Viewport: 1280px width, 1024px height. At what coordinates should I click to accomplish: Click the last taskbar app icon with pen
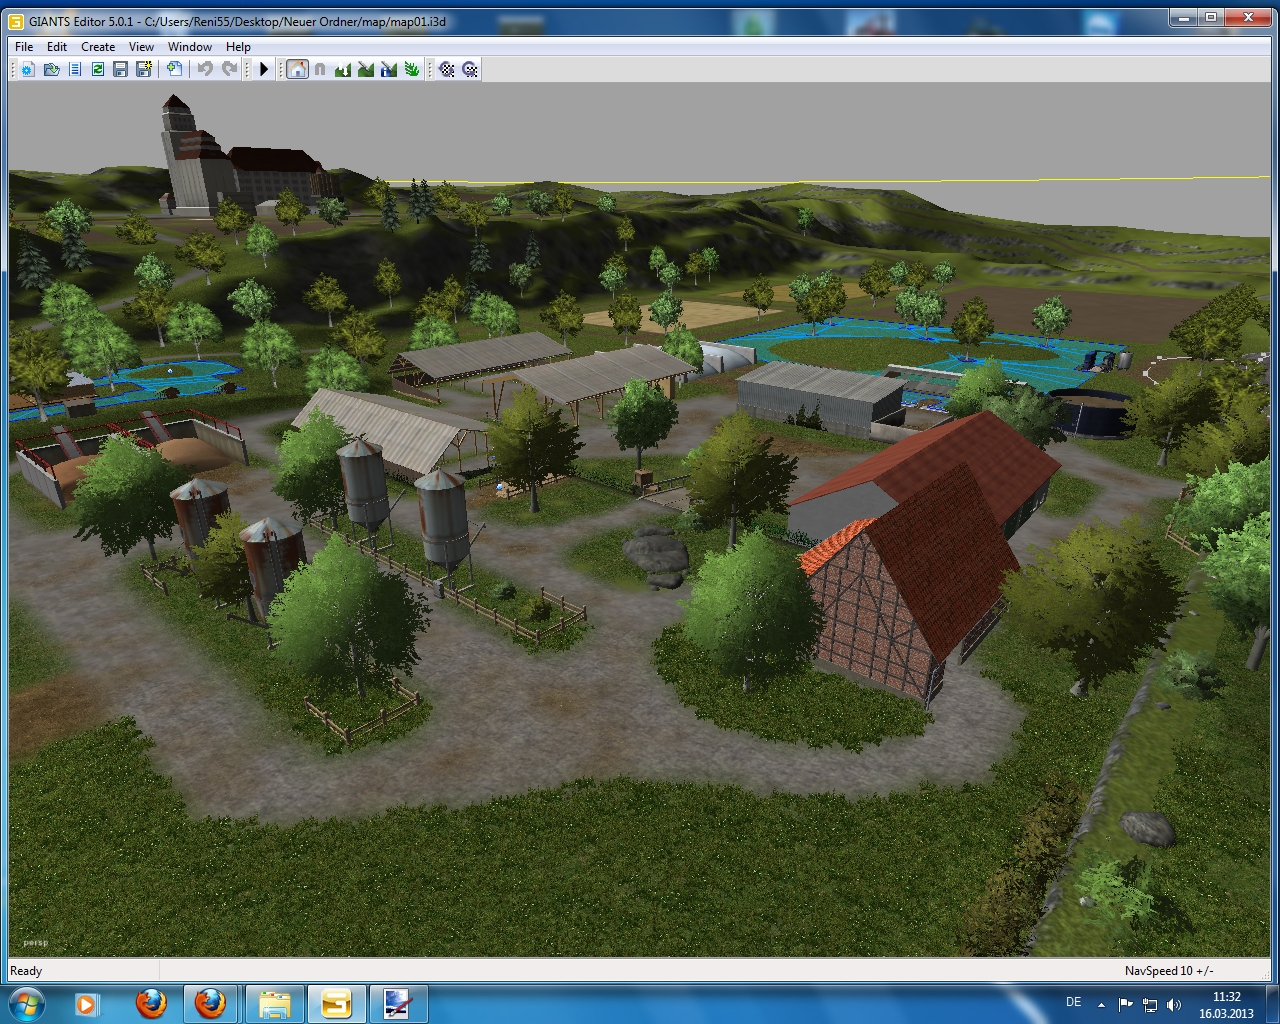tap(398, 1003)
